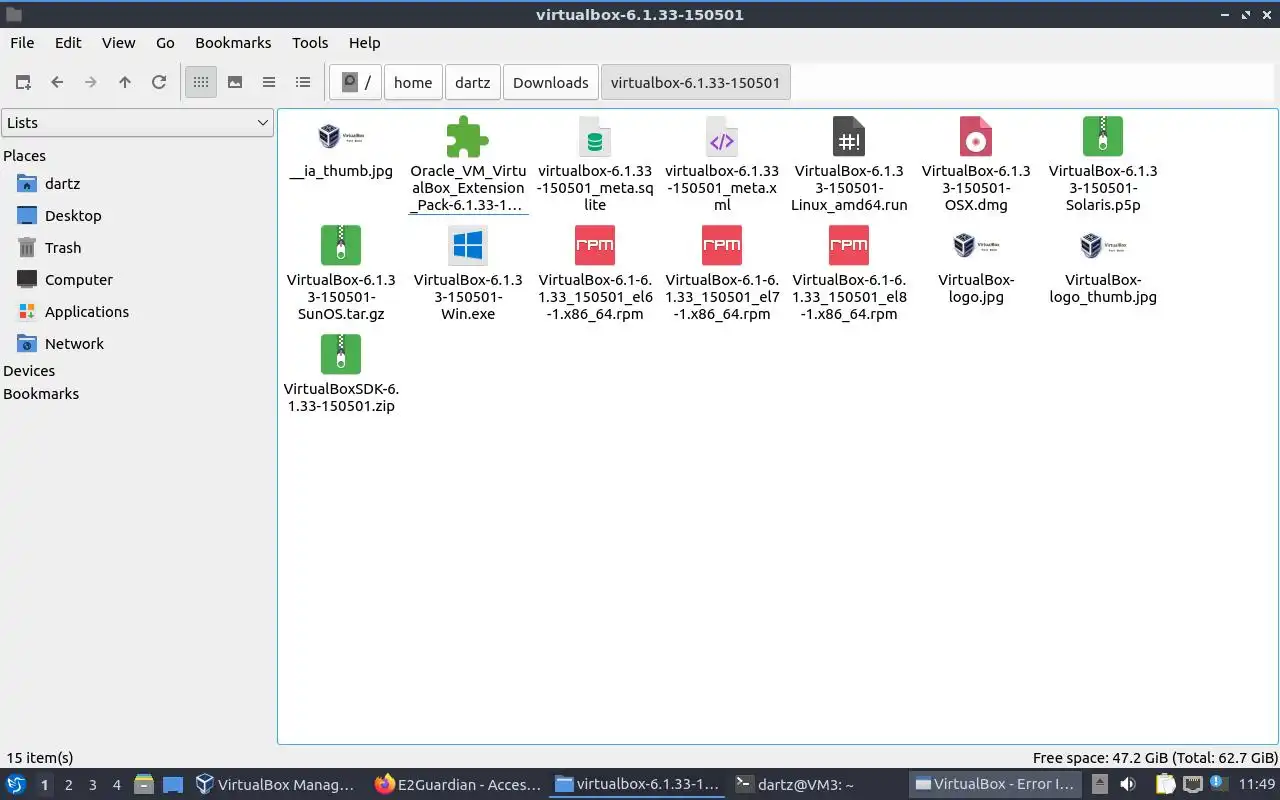Select the Bookmarks sidebar heading
Screen dimensions: 1280x800
(x=41, y=394)
